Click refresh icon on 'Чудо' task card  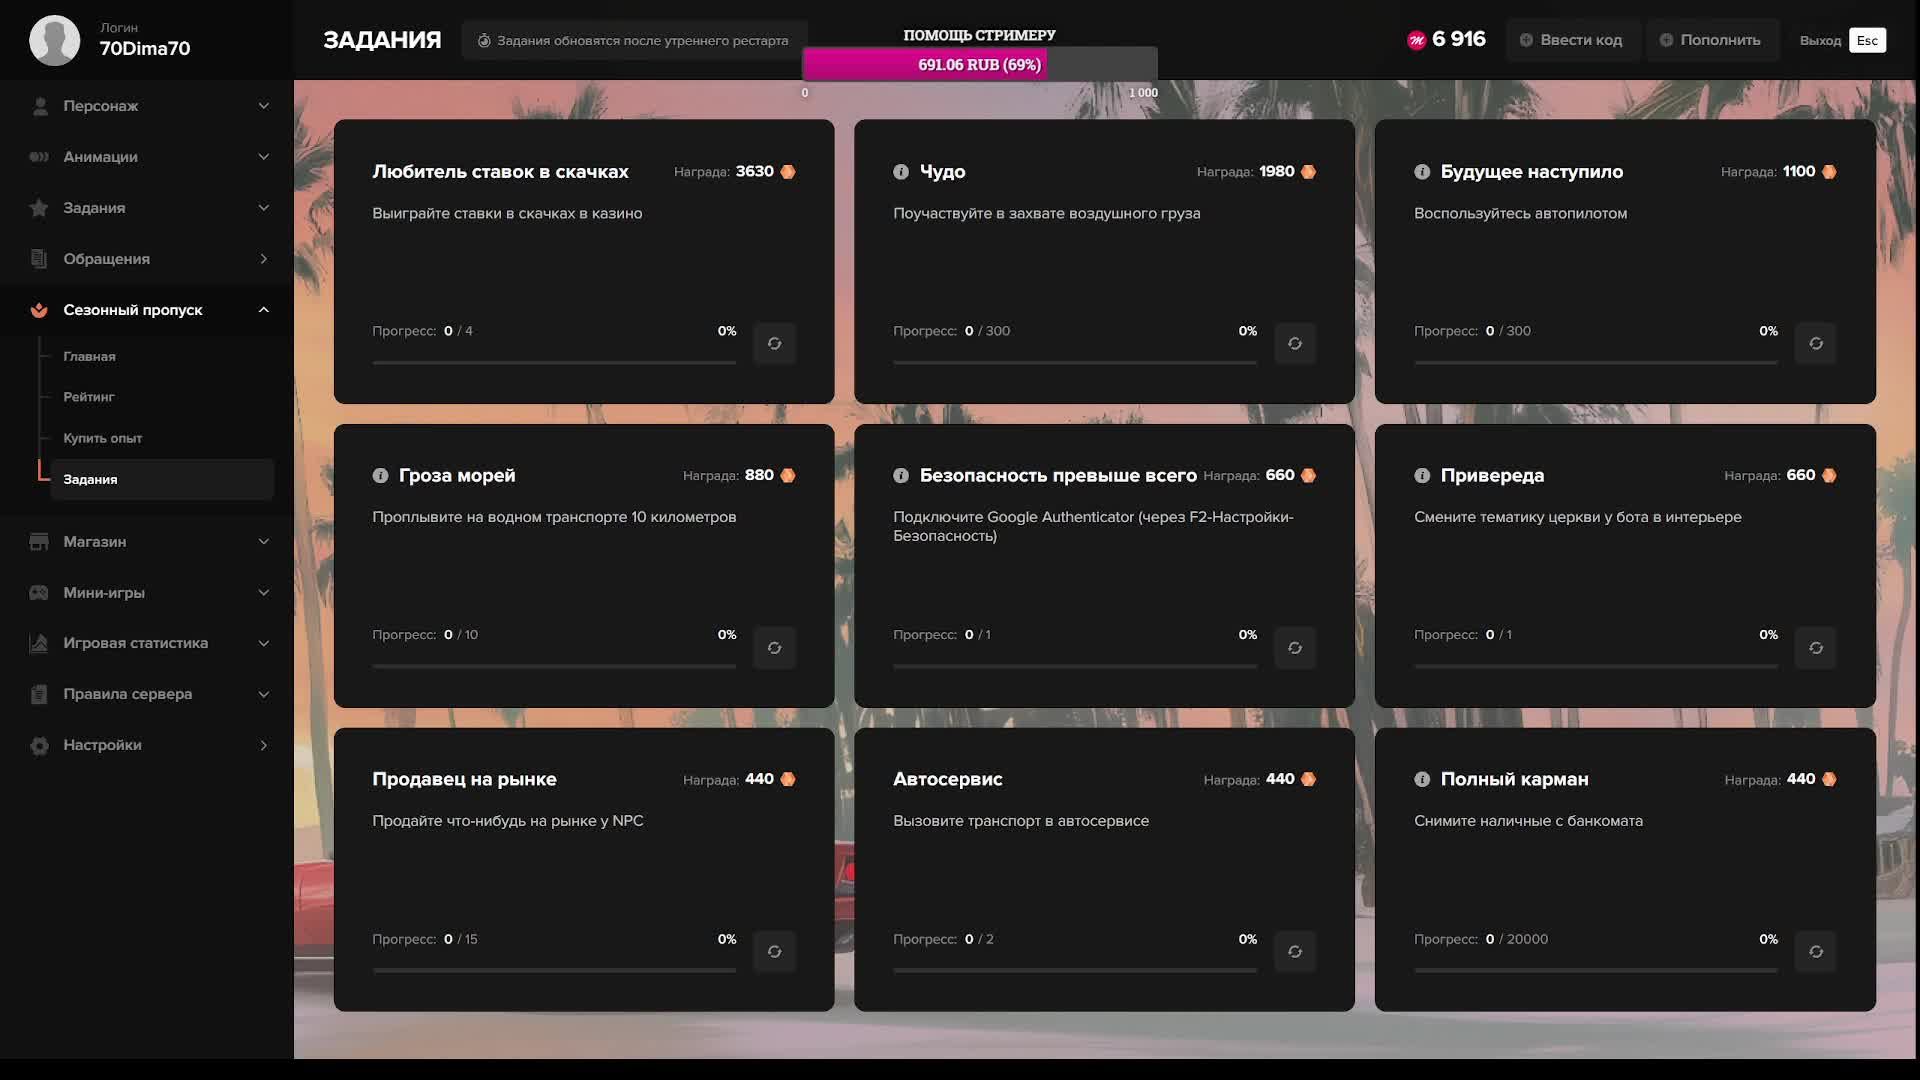click(1295, 344)
